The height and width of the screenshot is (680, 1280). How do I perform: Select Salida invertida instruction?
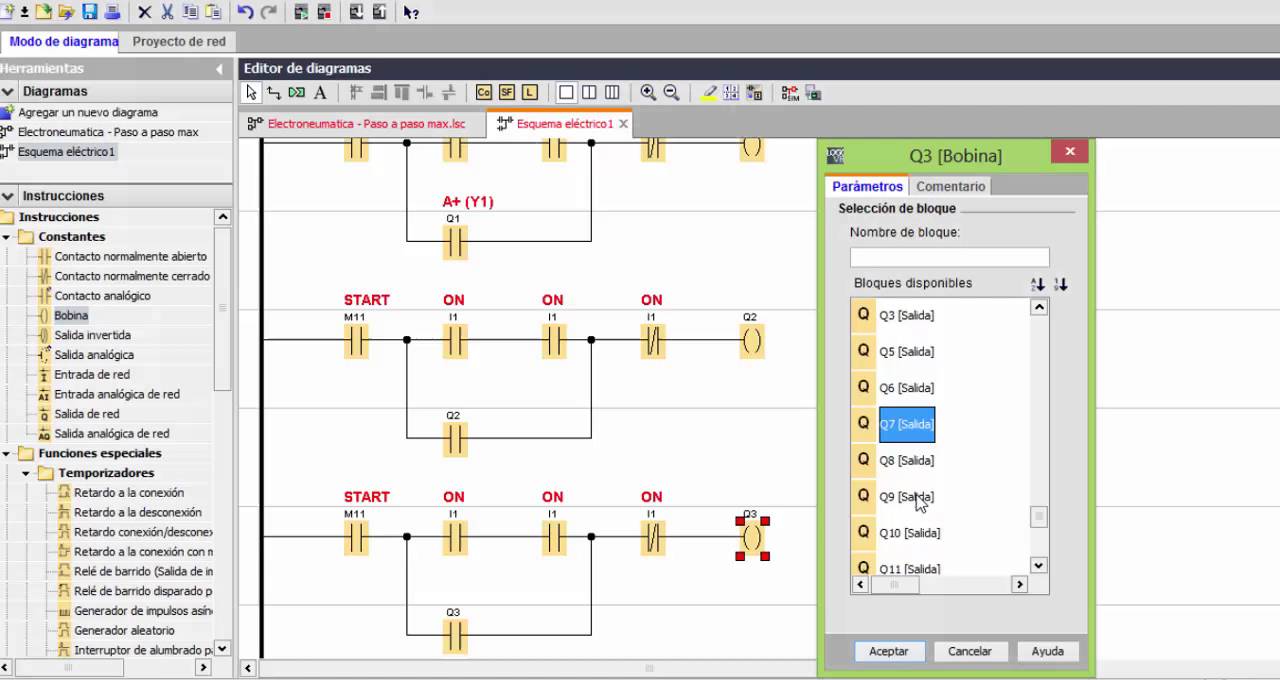92,335
